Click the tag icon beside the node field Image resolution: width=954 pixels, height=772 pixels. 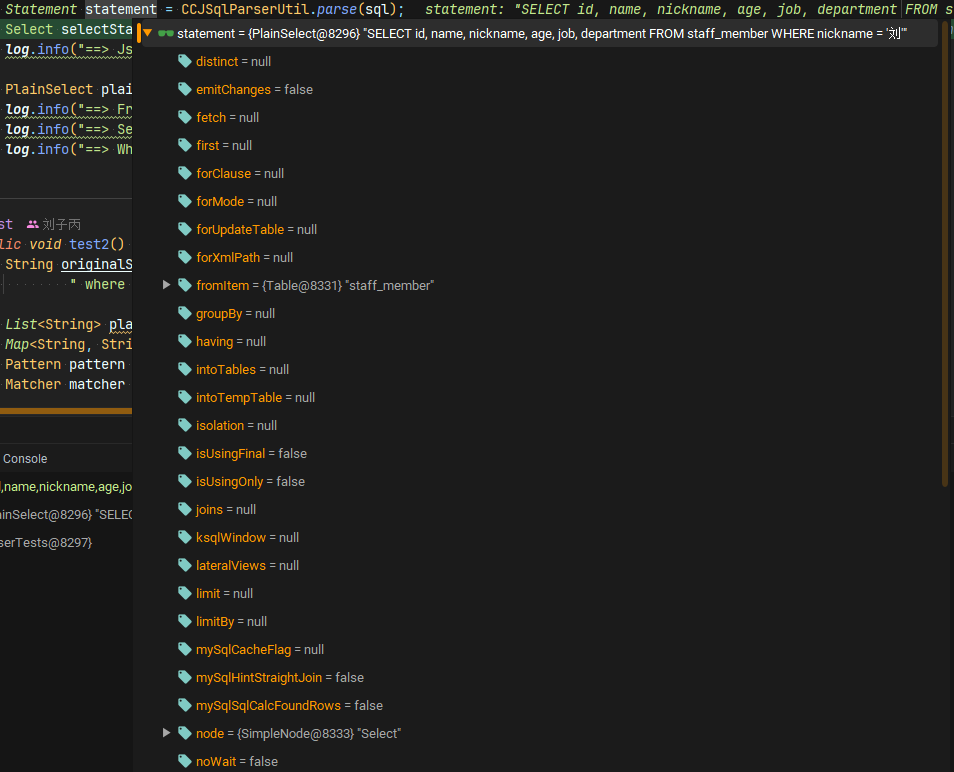[184, 733]
